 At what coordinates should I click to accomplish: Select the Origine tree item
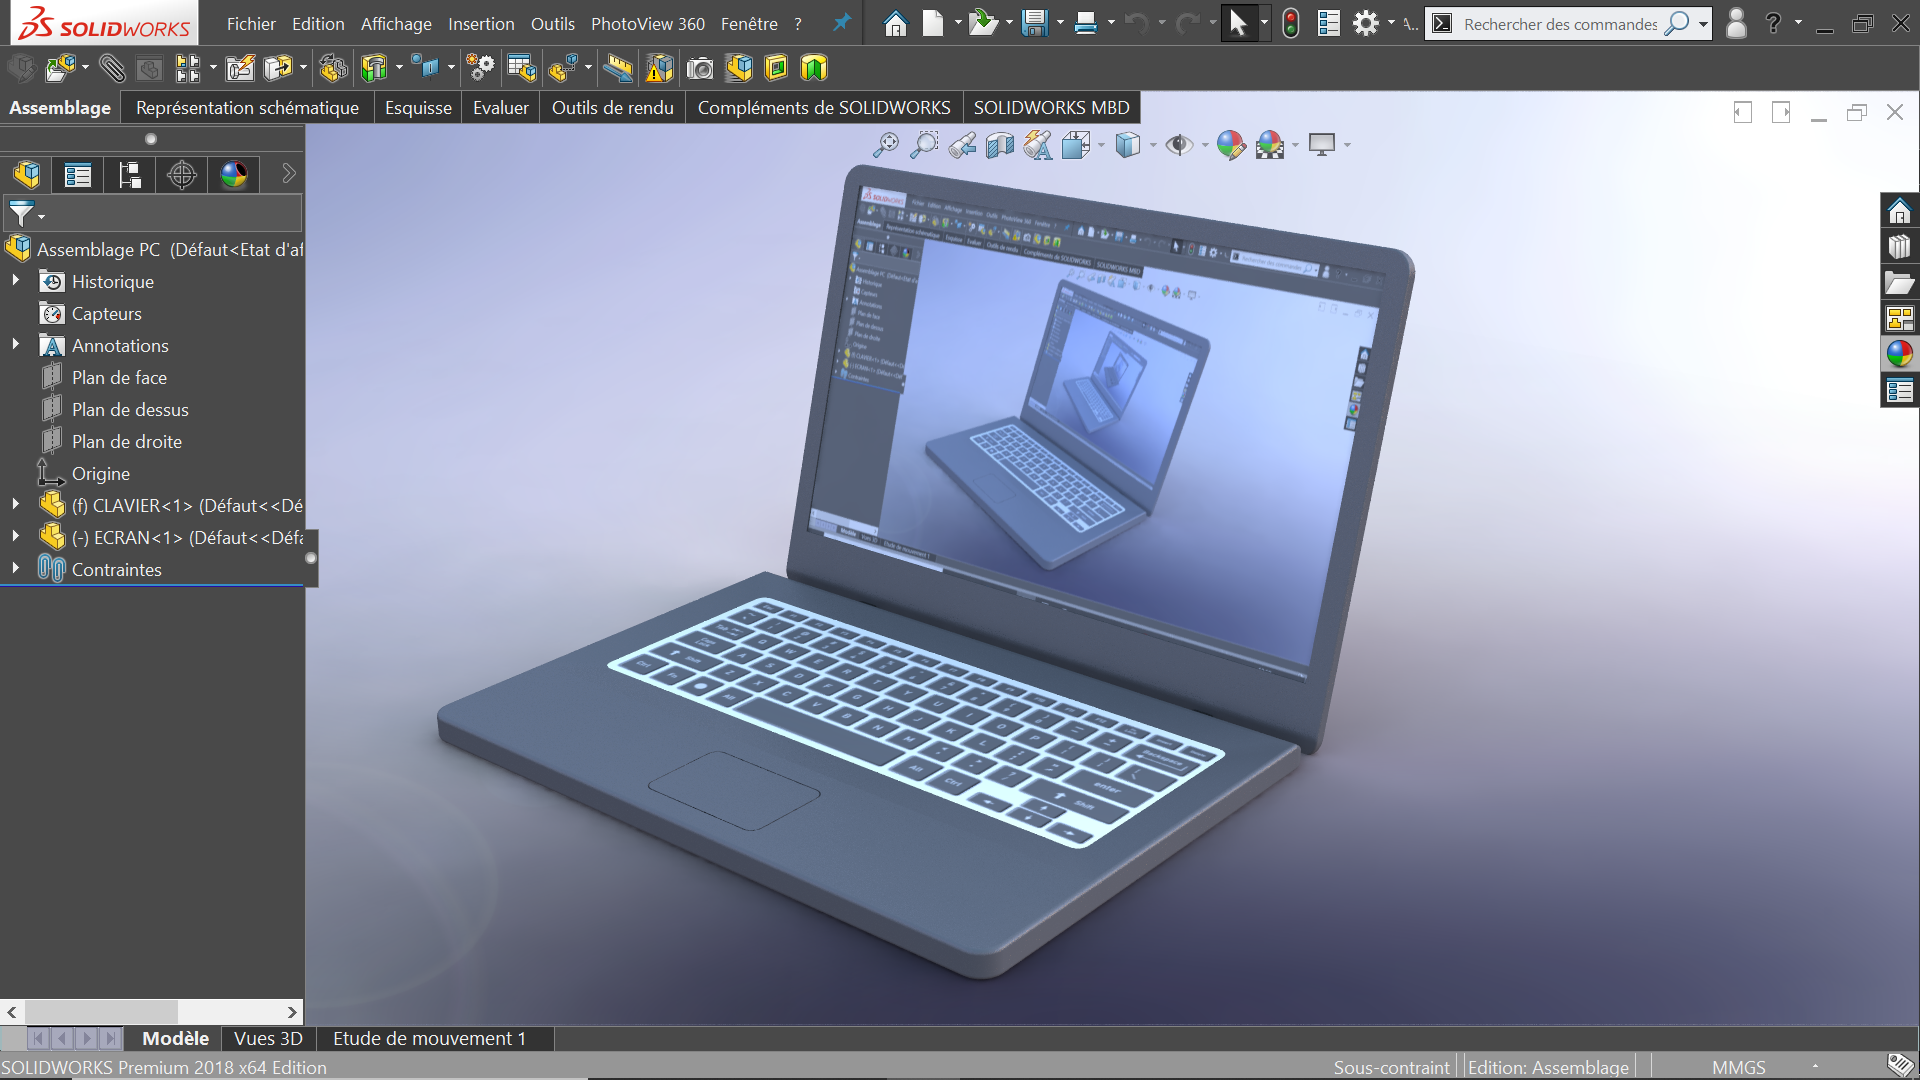(x=101, y=473)
